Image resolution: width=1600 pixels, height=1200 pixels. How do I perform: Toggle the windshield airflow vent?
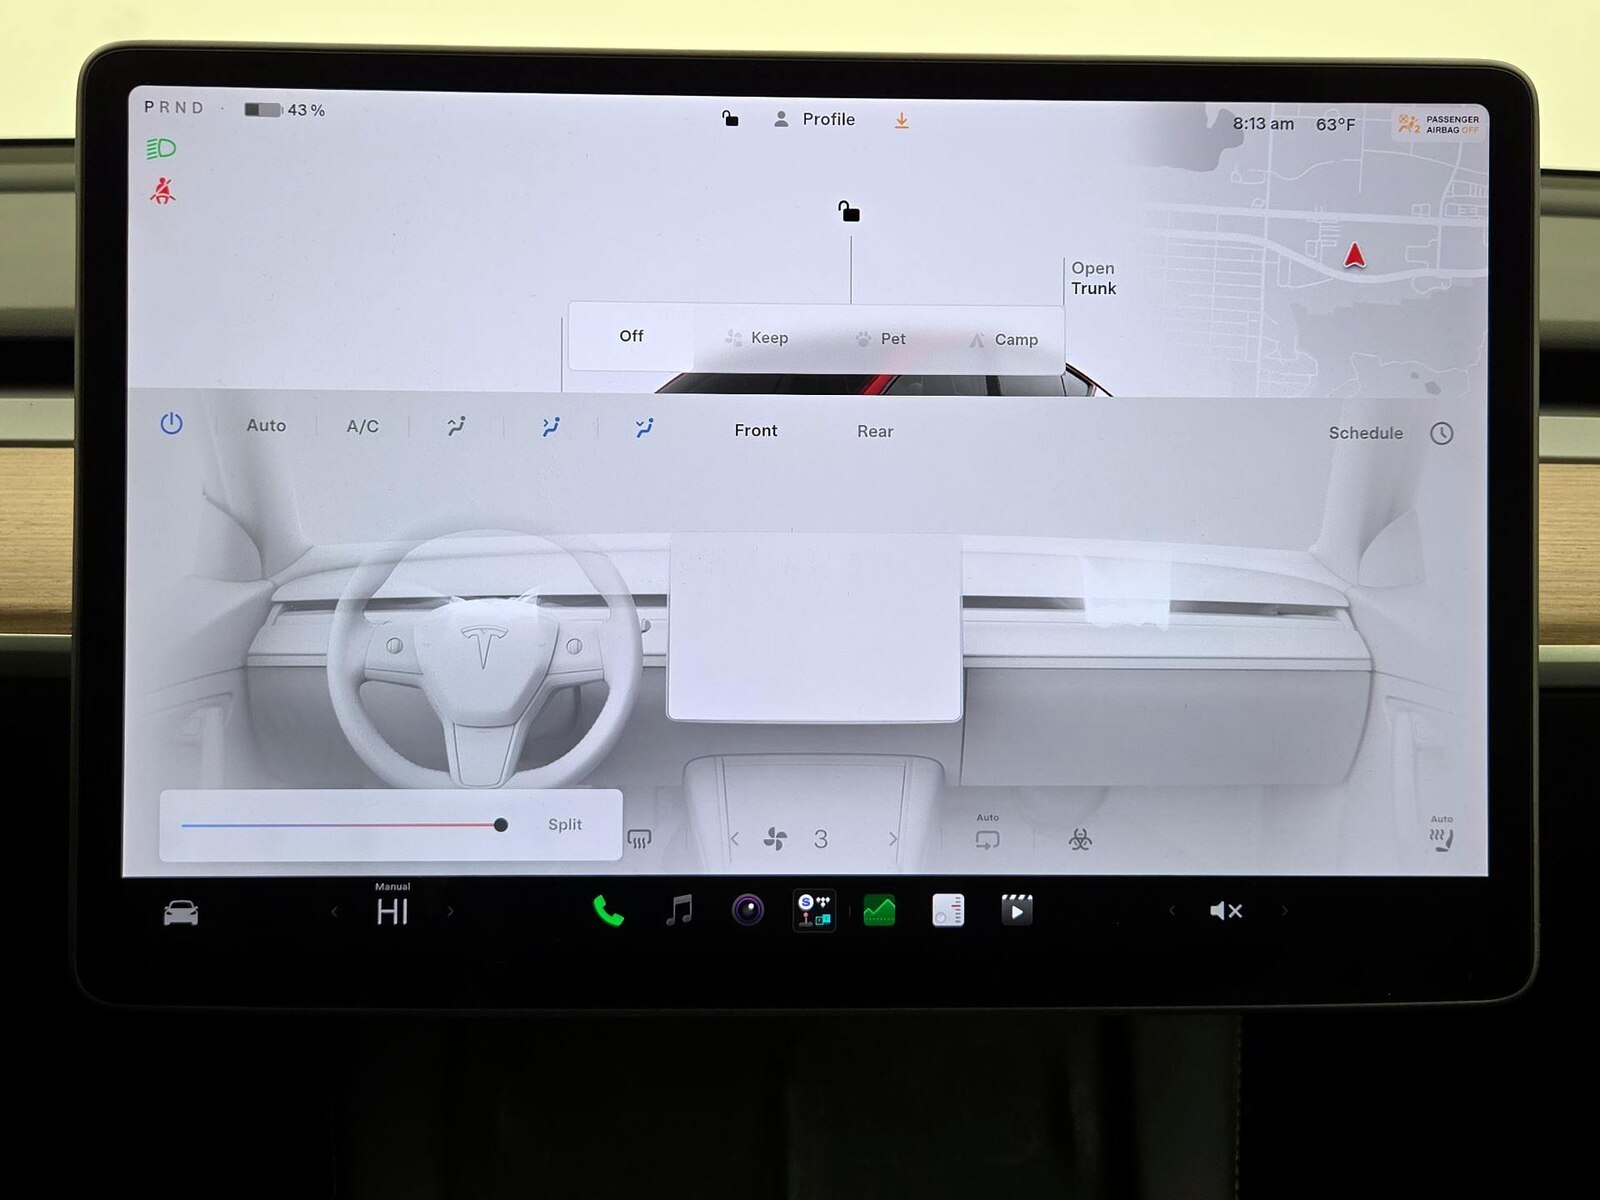[x=456, y=426]
